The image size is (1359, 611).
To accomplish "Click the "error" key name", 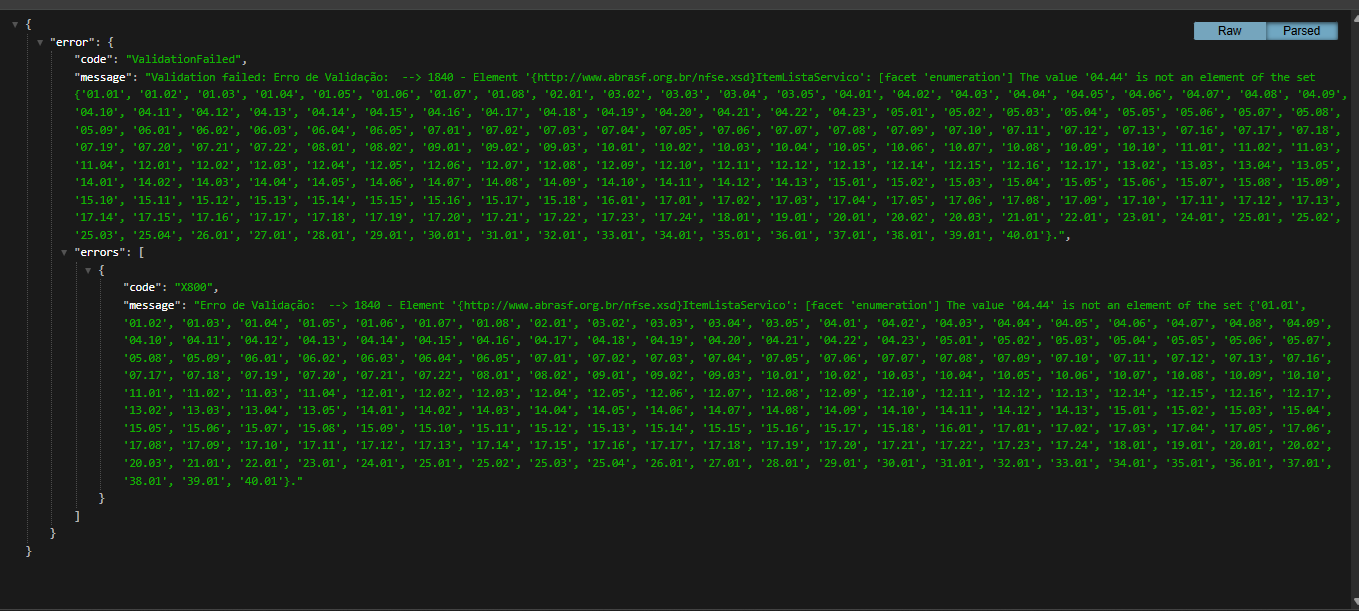I will click(x=71, y=42).
